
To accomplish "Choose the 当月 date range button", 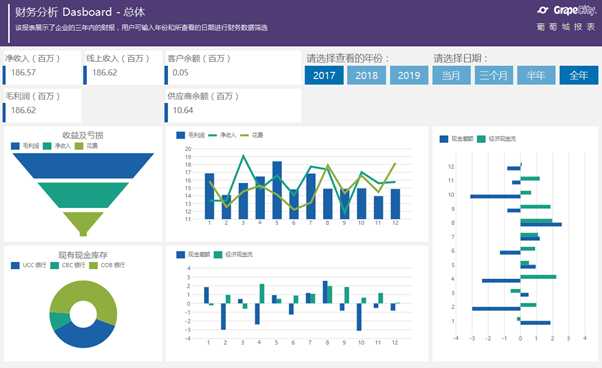I will [x=451, y=75].
